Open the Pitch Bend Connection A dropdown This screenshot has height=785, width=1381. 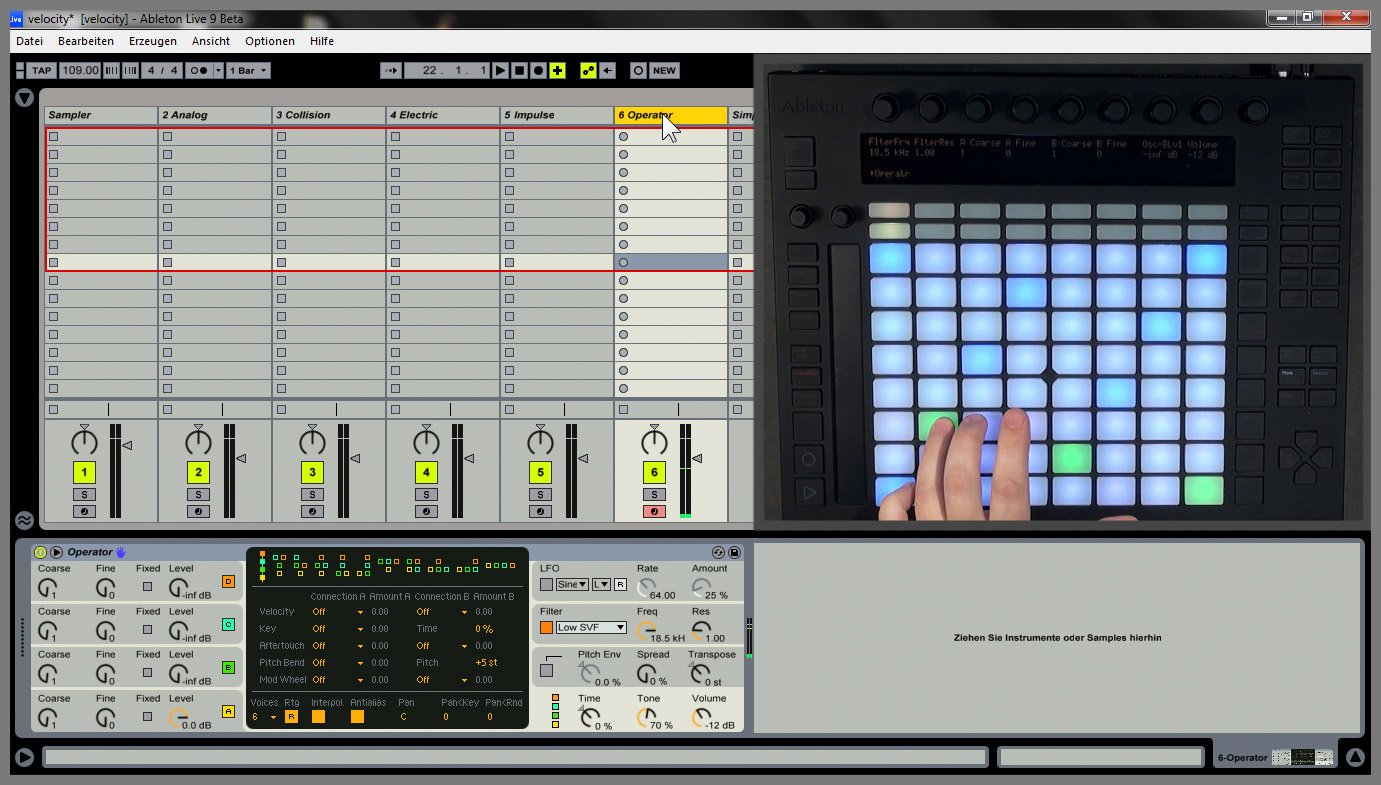(x=338, y=663)
